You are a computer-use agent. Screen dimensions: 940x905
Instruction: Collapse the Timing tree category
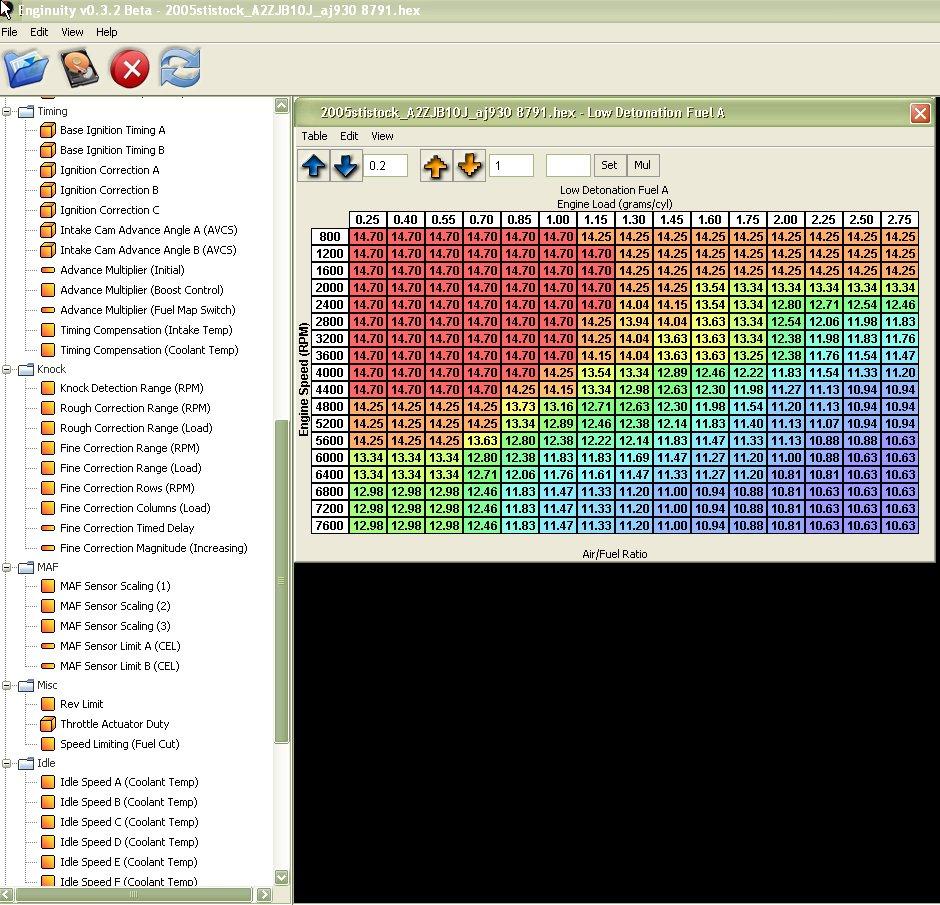pyautogui.click(x=6, y=111)
